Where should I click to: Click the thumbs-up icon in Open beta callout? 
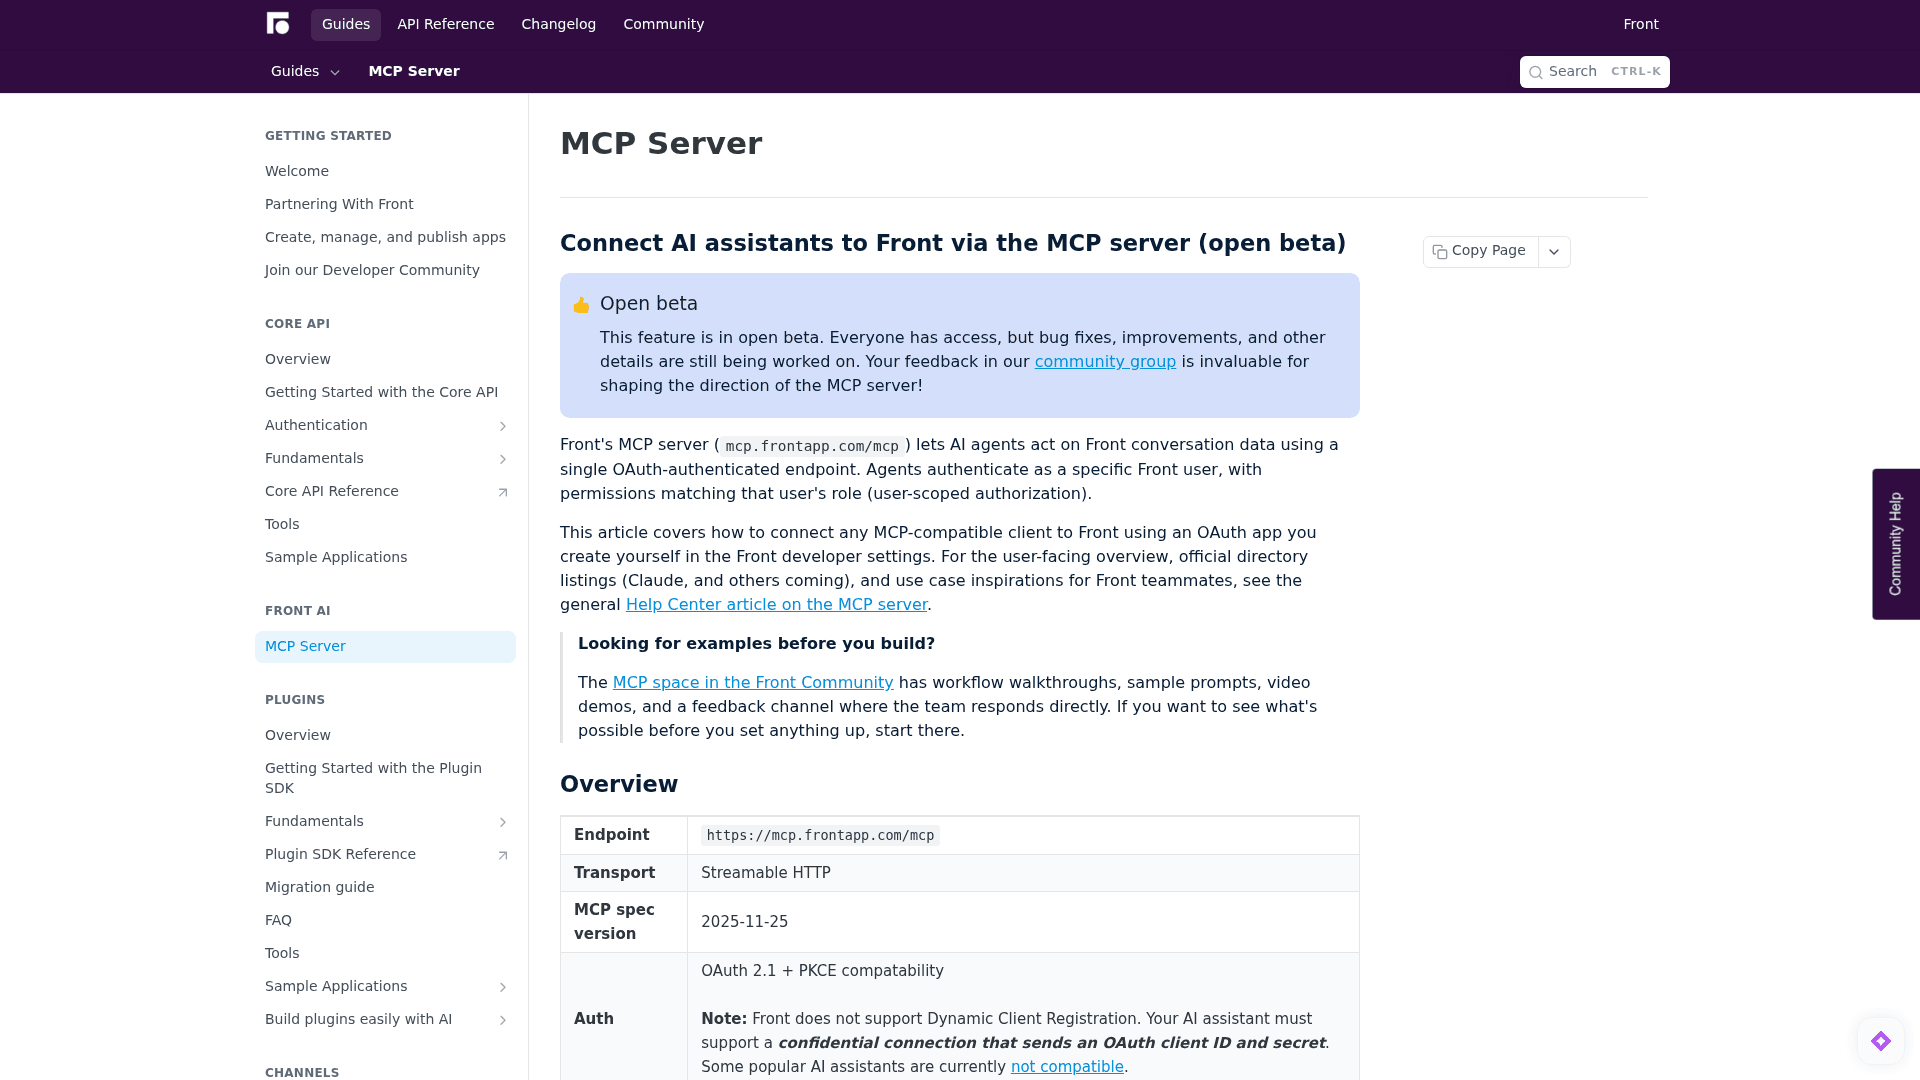pos(581,305)
